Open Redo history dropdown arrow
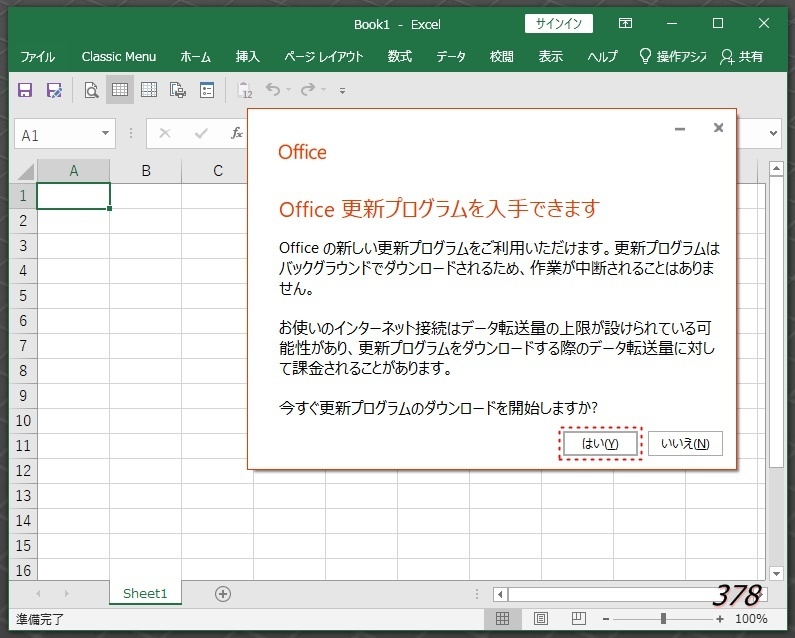This screenshot has height=638, width=795. click(x=323, y=90)
